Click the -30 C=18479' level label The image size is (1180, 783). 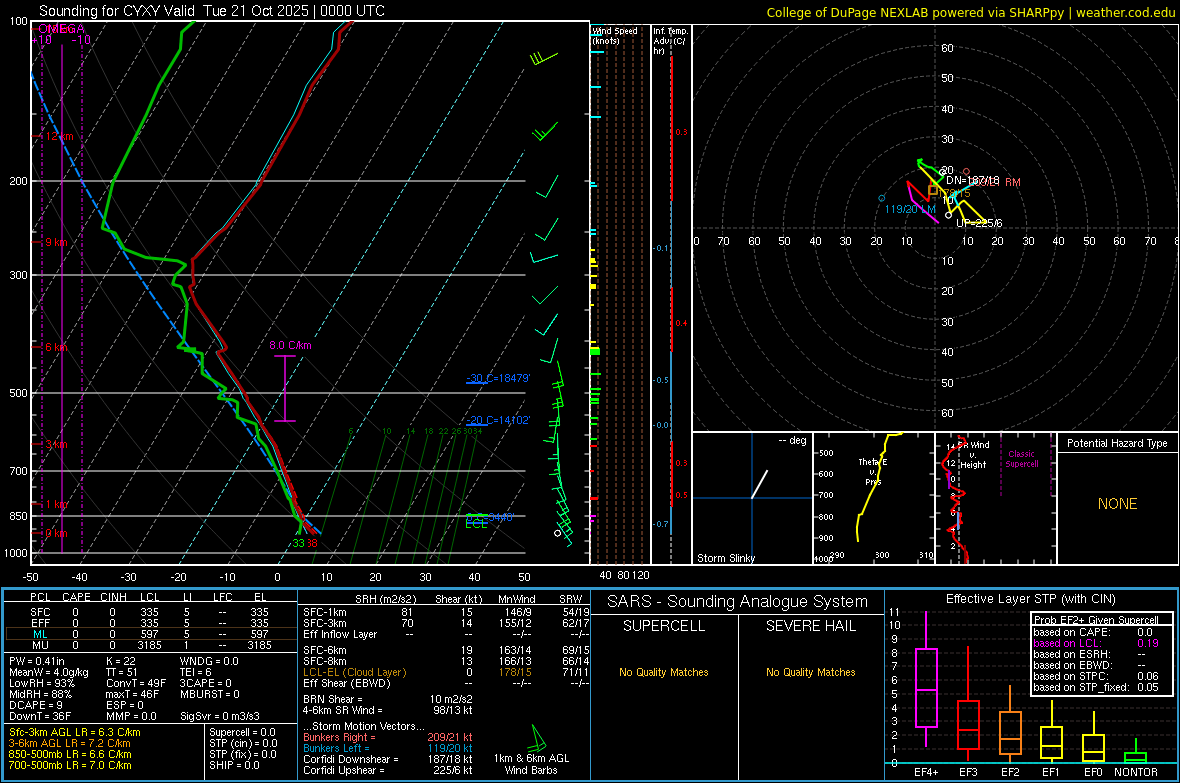[x=498, y=378]
